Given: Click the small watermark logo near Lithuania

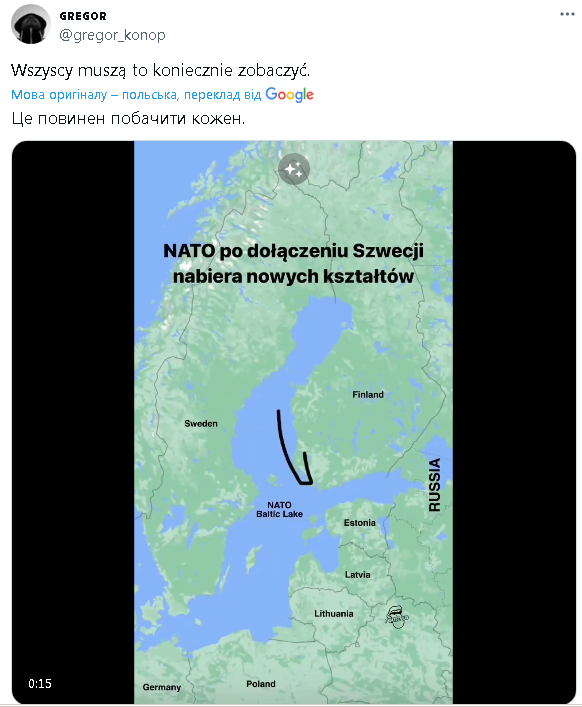Looking at the screenshot, I should point(396,617).
